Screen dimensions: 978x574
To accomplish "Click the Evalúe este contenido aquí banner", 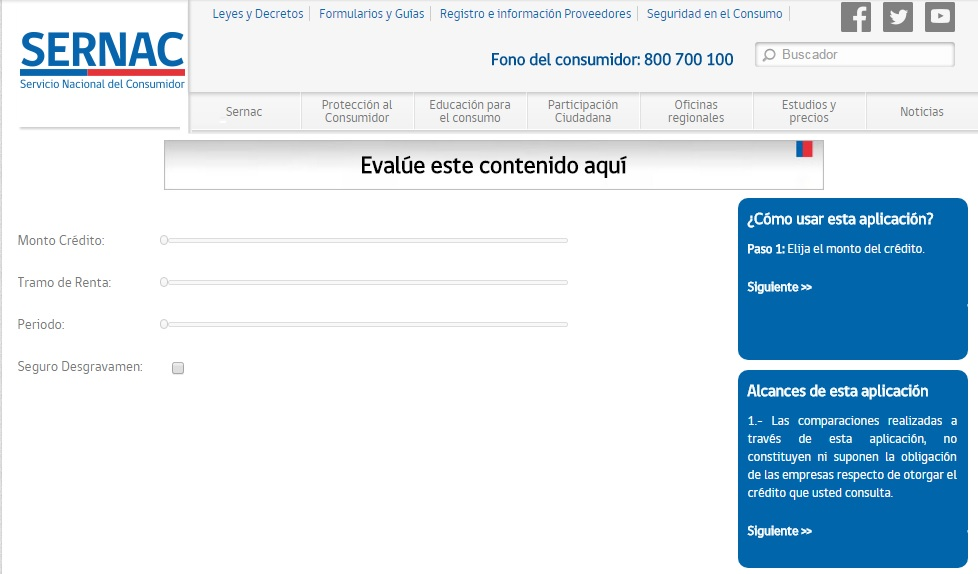I will coord(493,166).
